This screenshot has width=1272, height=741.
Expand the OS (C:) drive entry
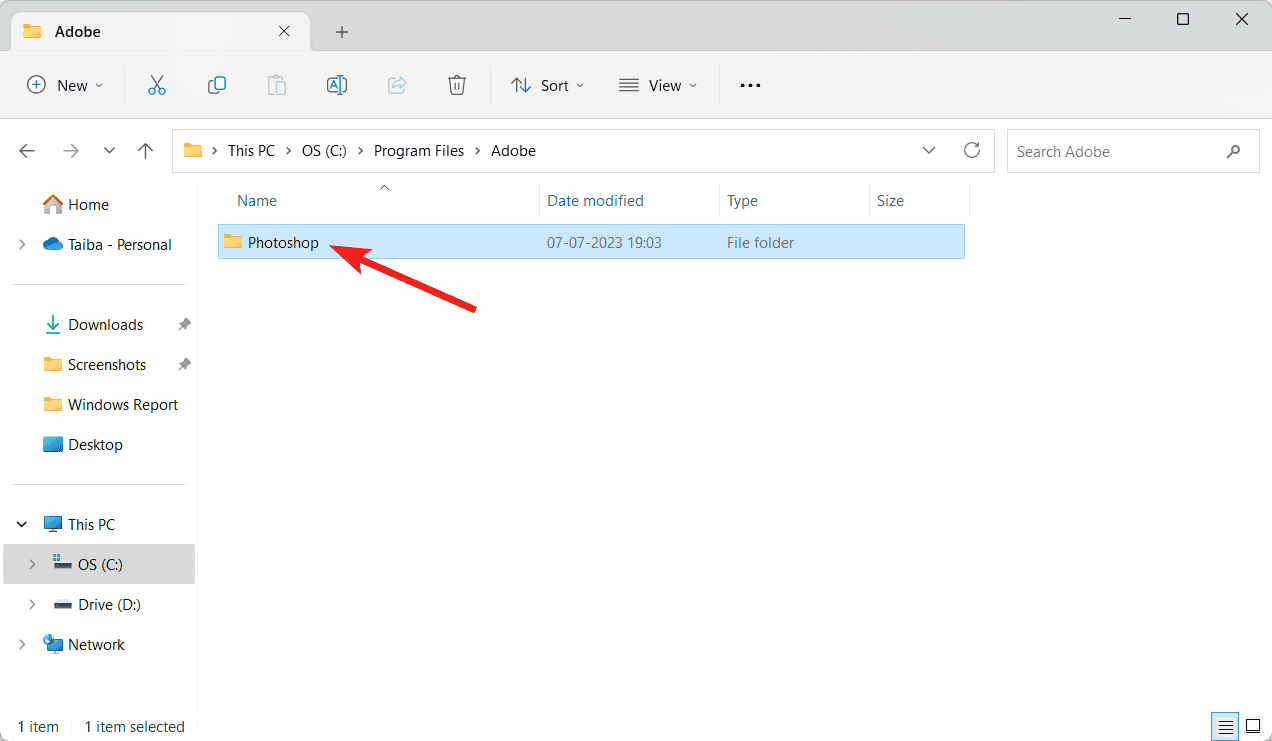click(x=33, y=563)
